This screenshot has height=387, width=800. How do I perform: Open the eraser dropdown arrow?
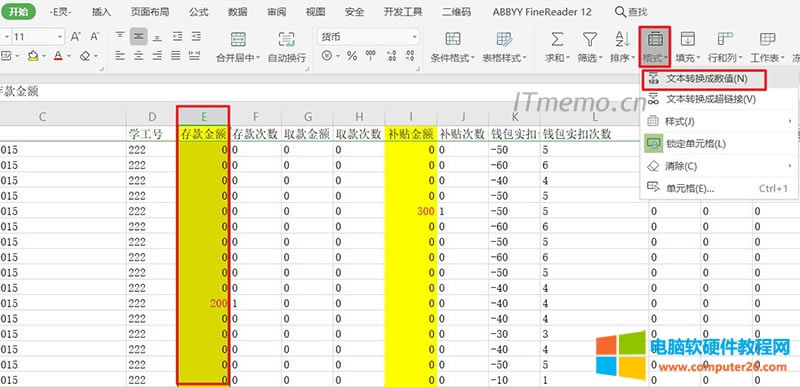click(95, 56)
